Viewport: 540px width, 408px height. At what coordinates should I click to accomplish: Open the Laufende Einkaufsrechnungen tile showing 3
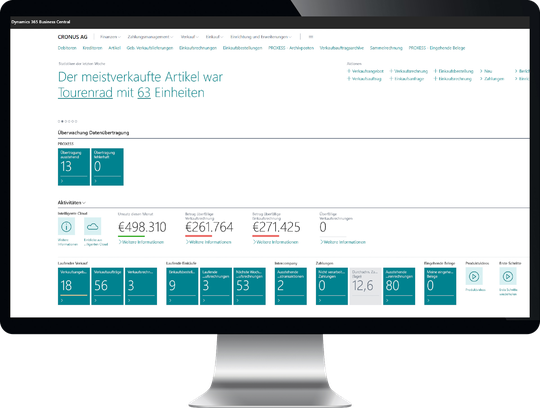[216, 286]
